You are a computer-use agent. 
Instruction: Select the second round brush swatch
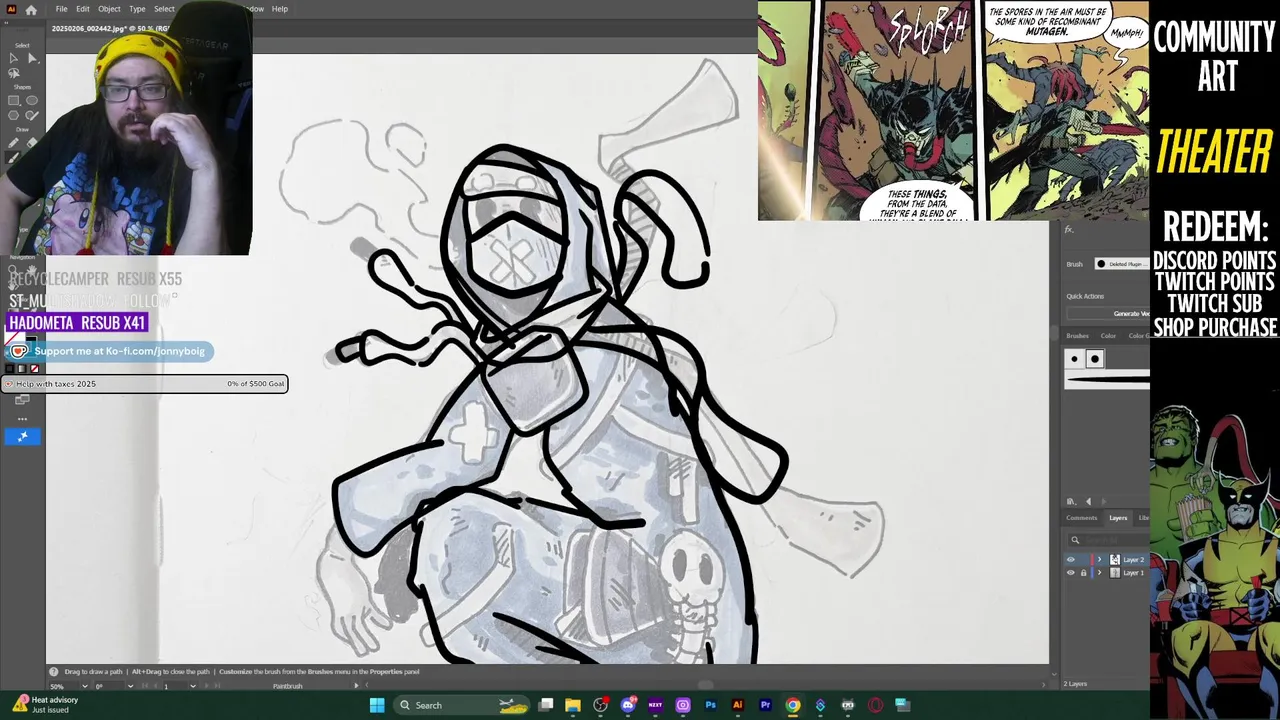click(x=1094, y=359)
